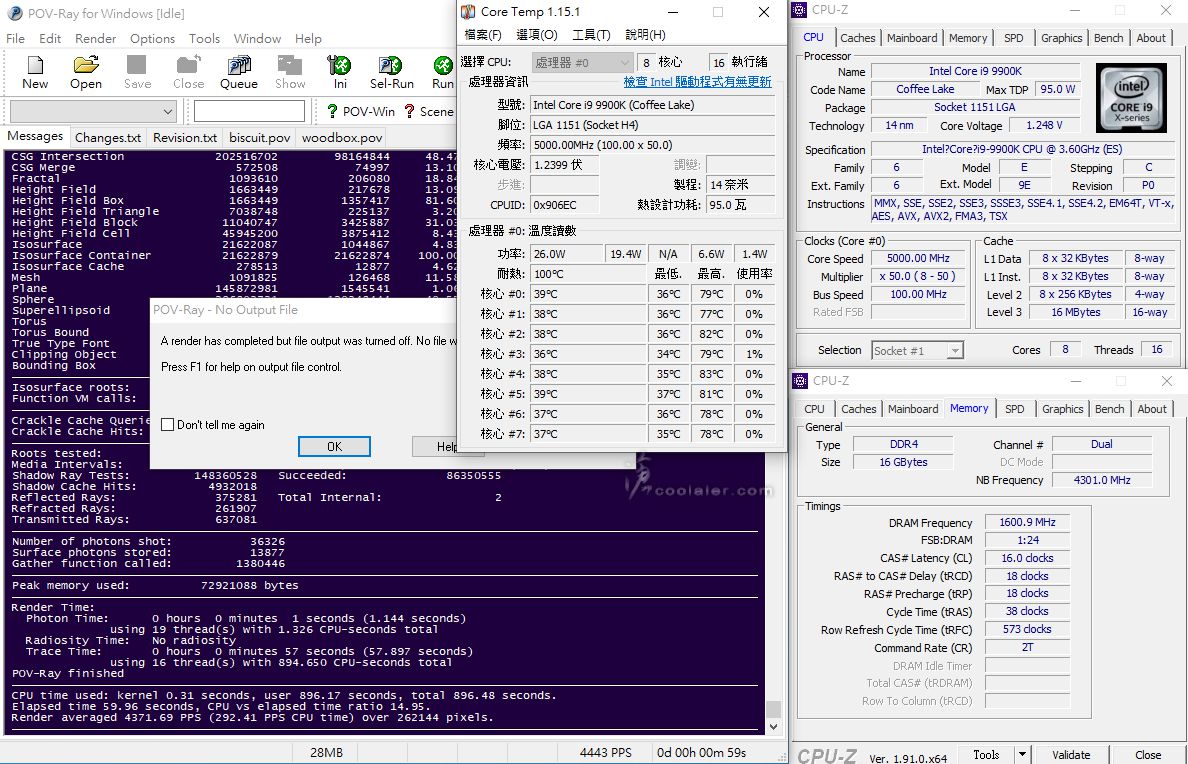Expand the render preset dropdown in POV-Ray
The width and height of the screenshot is (1188, 764).
coord(168,111)
